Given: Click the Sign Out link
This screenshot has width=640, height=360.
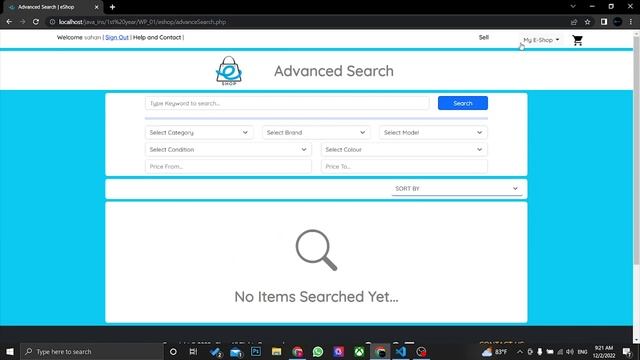Looking at the screenshot, I should click(x=117, y=37).
